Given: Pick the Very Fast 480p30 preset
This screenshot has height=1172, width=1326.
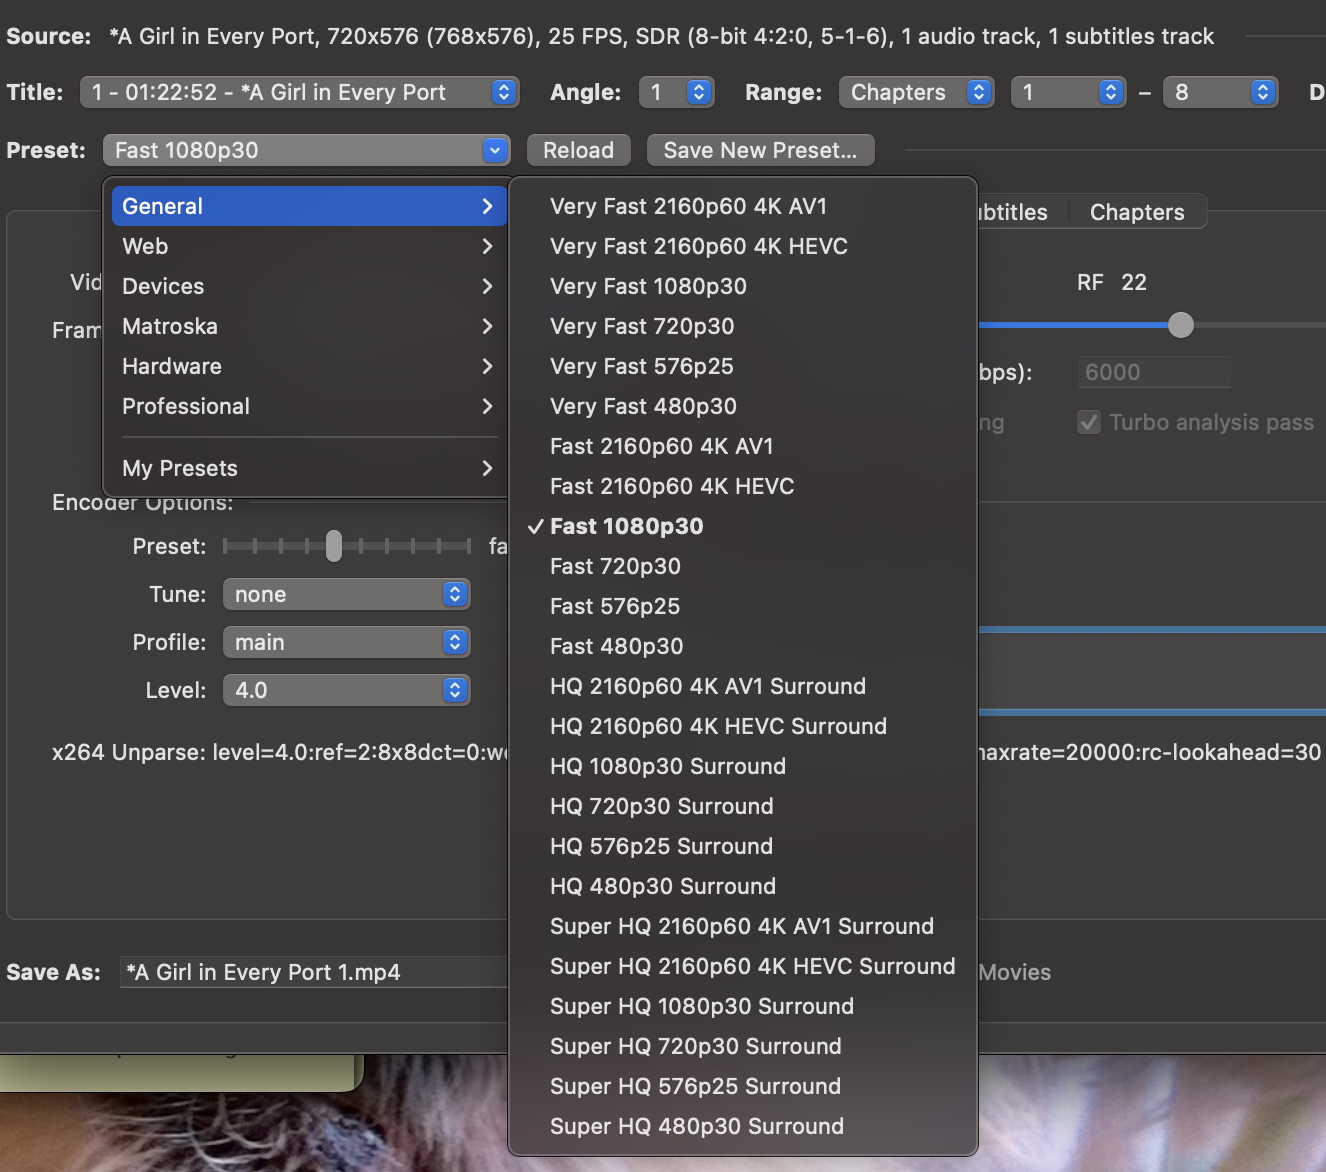Looking at the screenshot, I should click(743, 406).
